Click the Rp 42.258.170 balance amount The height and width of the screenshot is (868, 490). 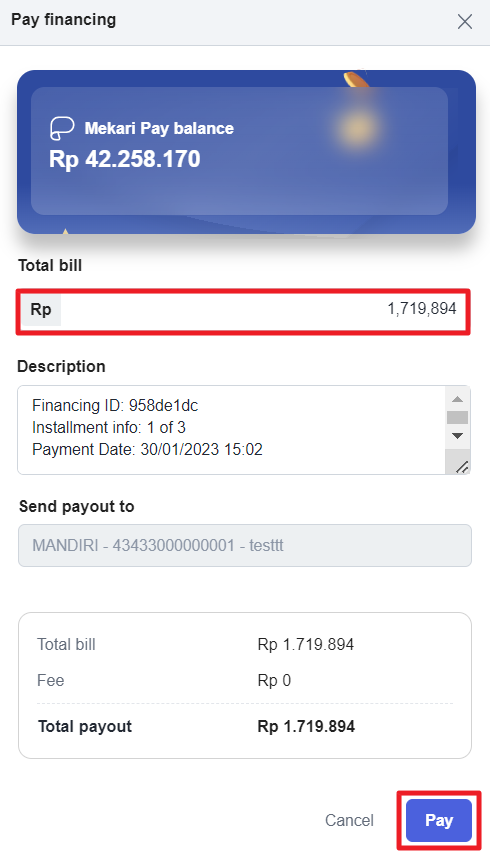pos(125,159)
